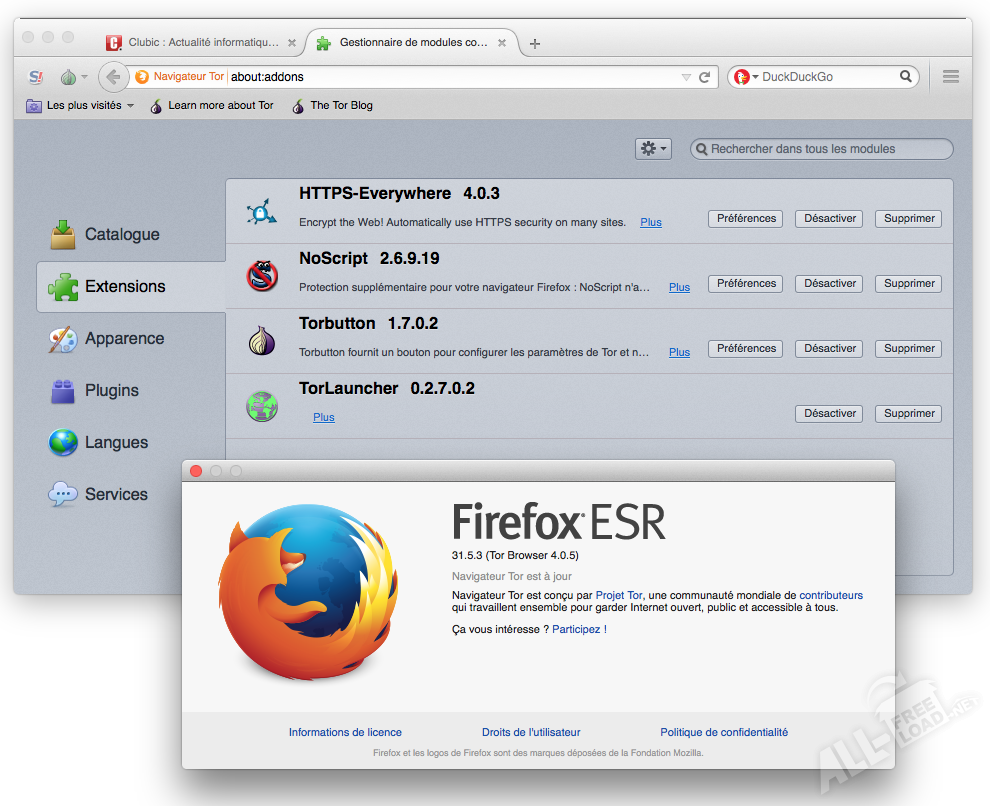Screen dimensions: 990x806
Task: Open a new tab with plus icon
Action: [x=535, y=43]
